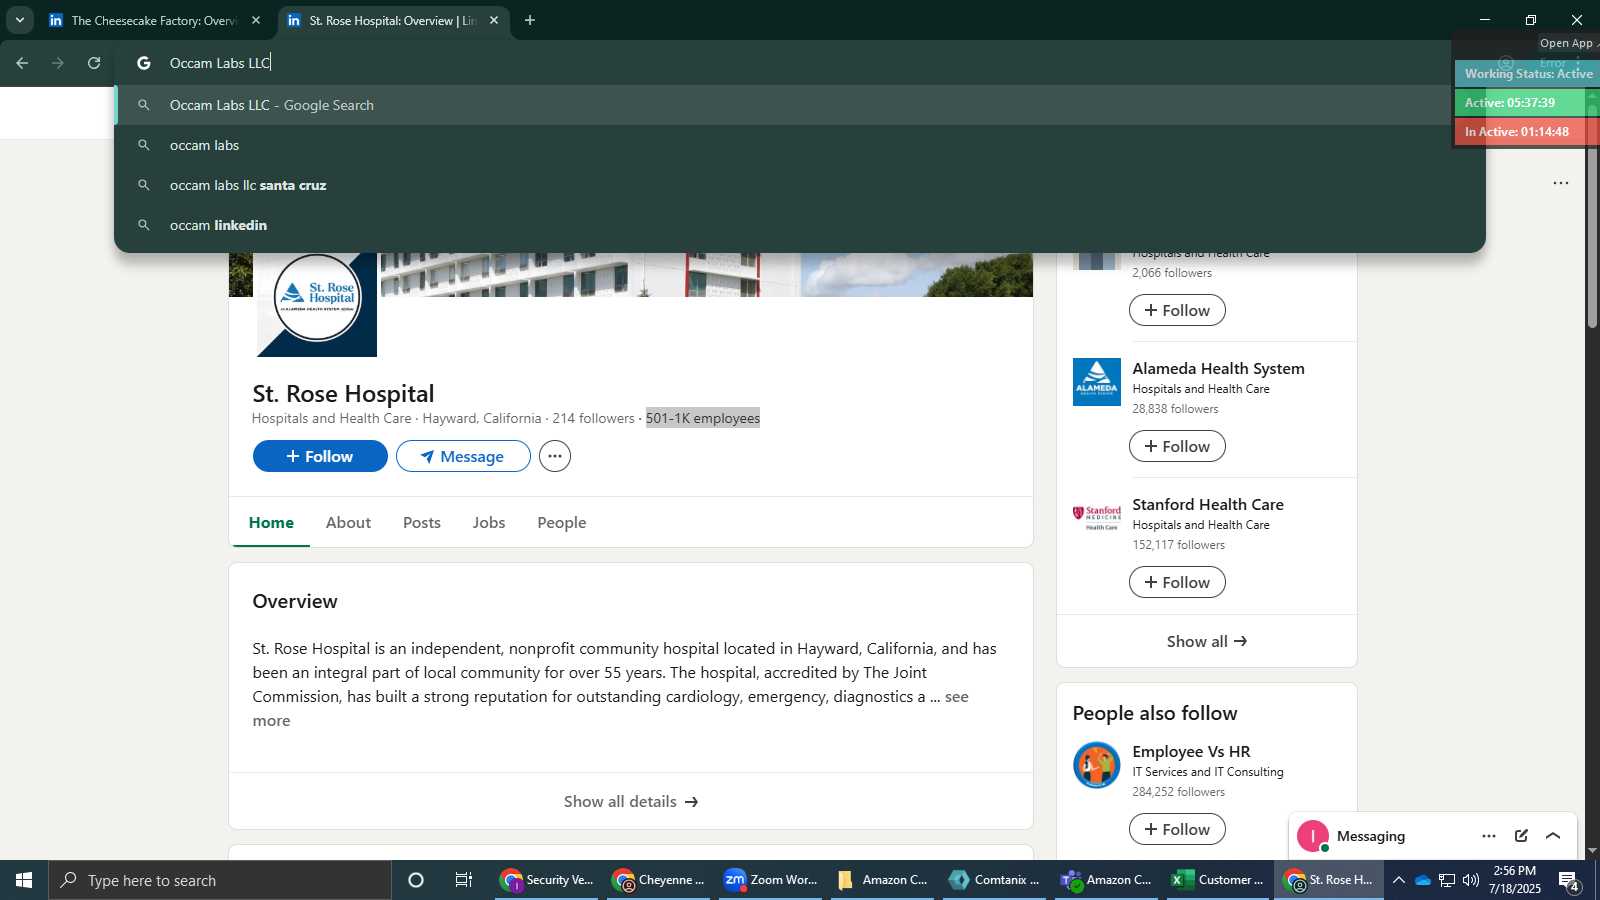The width and height of the screenshot is (1600, 900).
Task: Click Employee Vs HR avatar
Action: pos(1097,765)
